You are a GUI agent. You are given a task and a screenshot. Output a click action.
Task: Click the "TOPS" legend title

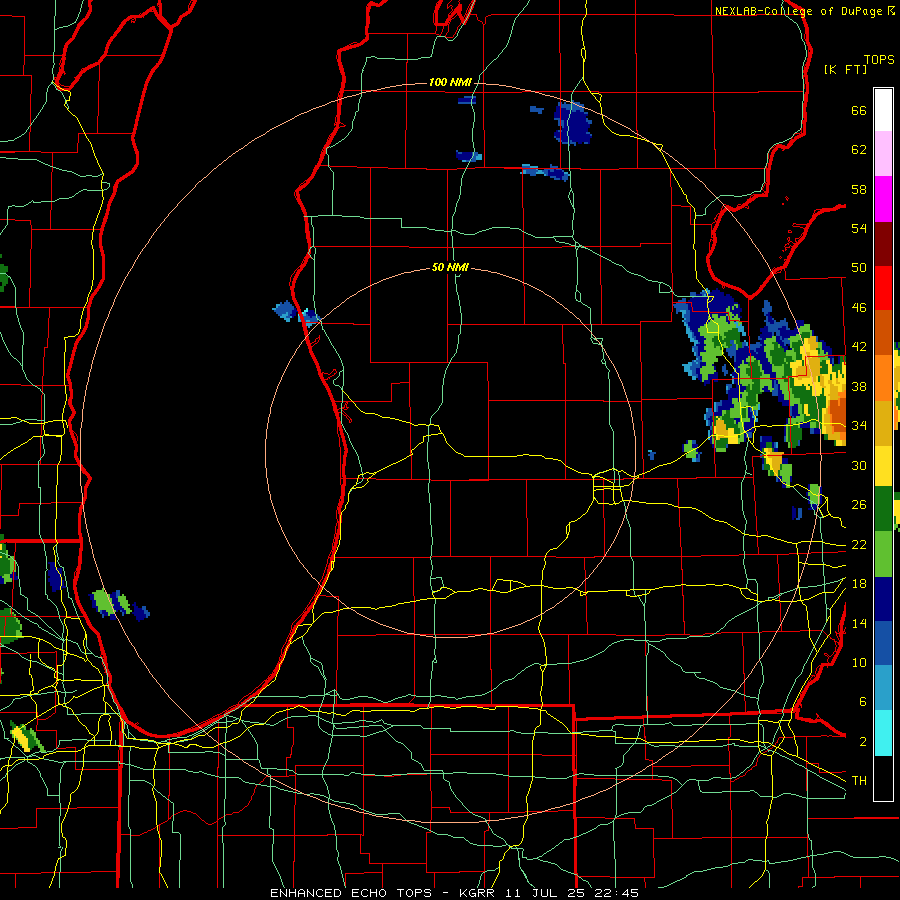pyautogui.click(x=879, y=59)
